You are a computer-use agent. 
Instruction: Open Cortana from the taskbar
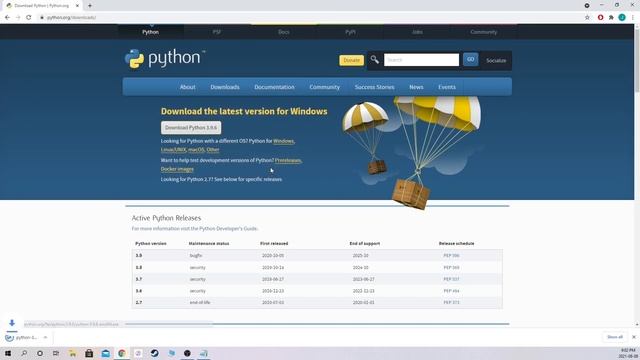[40, 353]
